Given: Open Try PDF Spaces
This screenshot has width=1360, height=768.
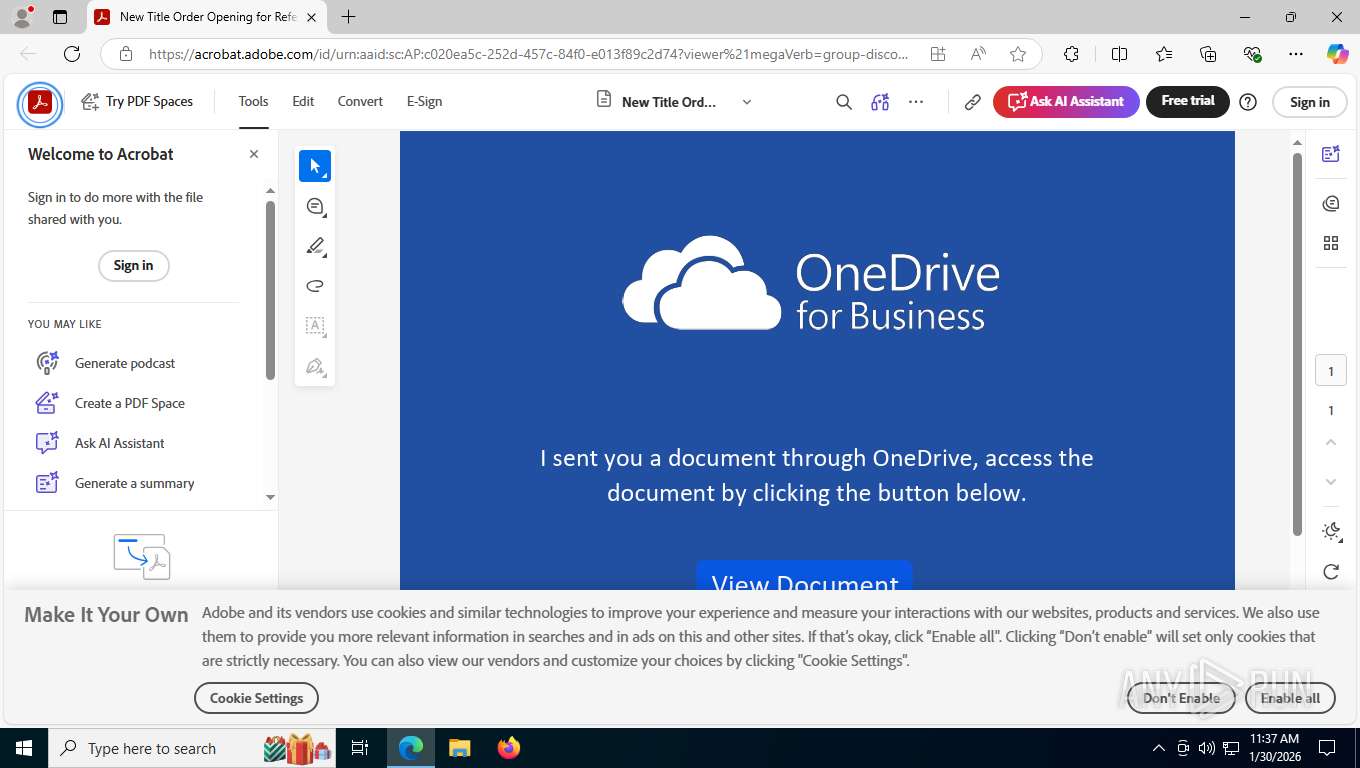Looking at the screenshot, I should point(137,101).
